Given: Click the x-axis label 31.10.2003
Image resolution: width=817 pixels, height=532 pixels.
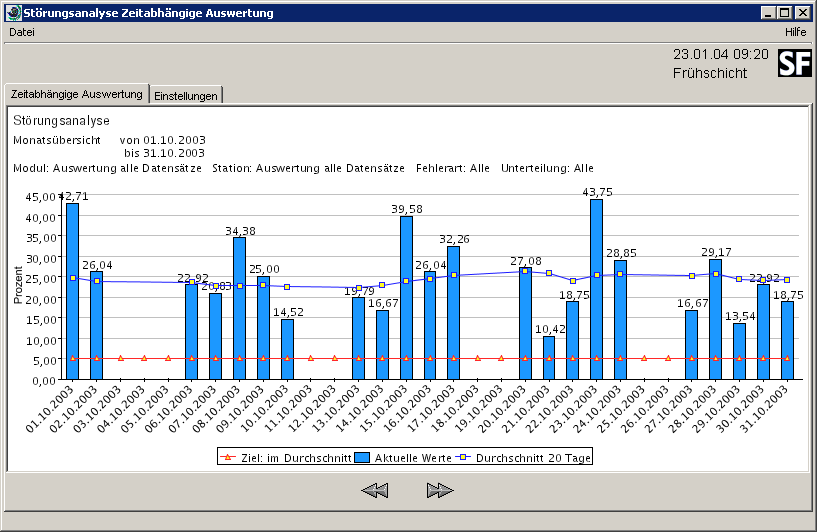Looking at the screenshot, I should (764, 409).
